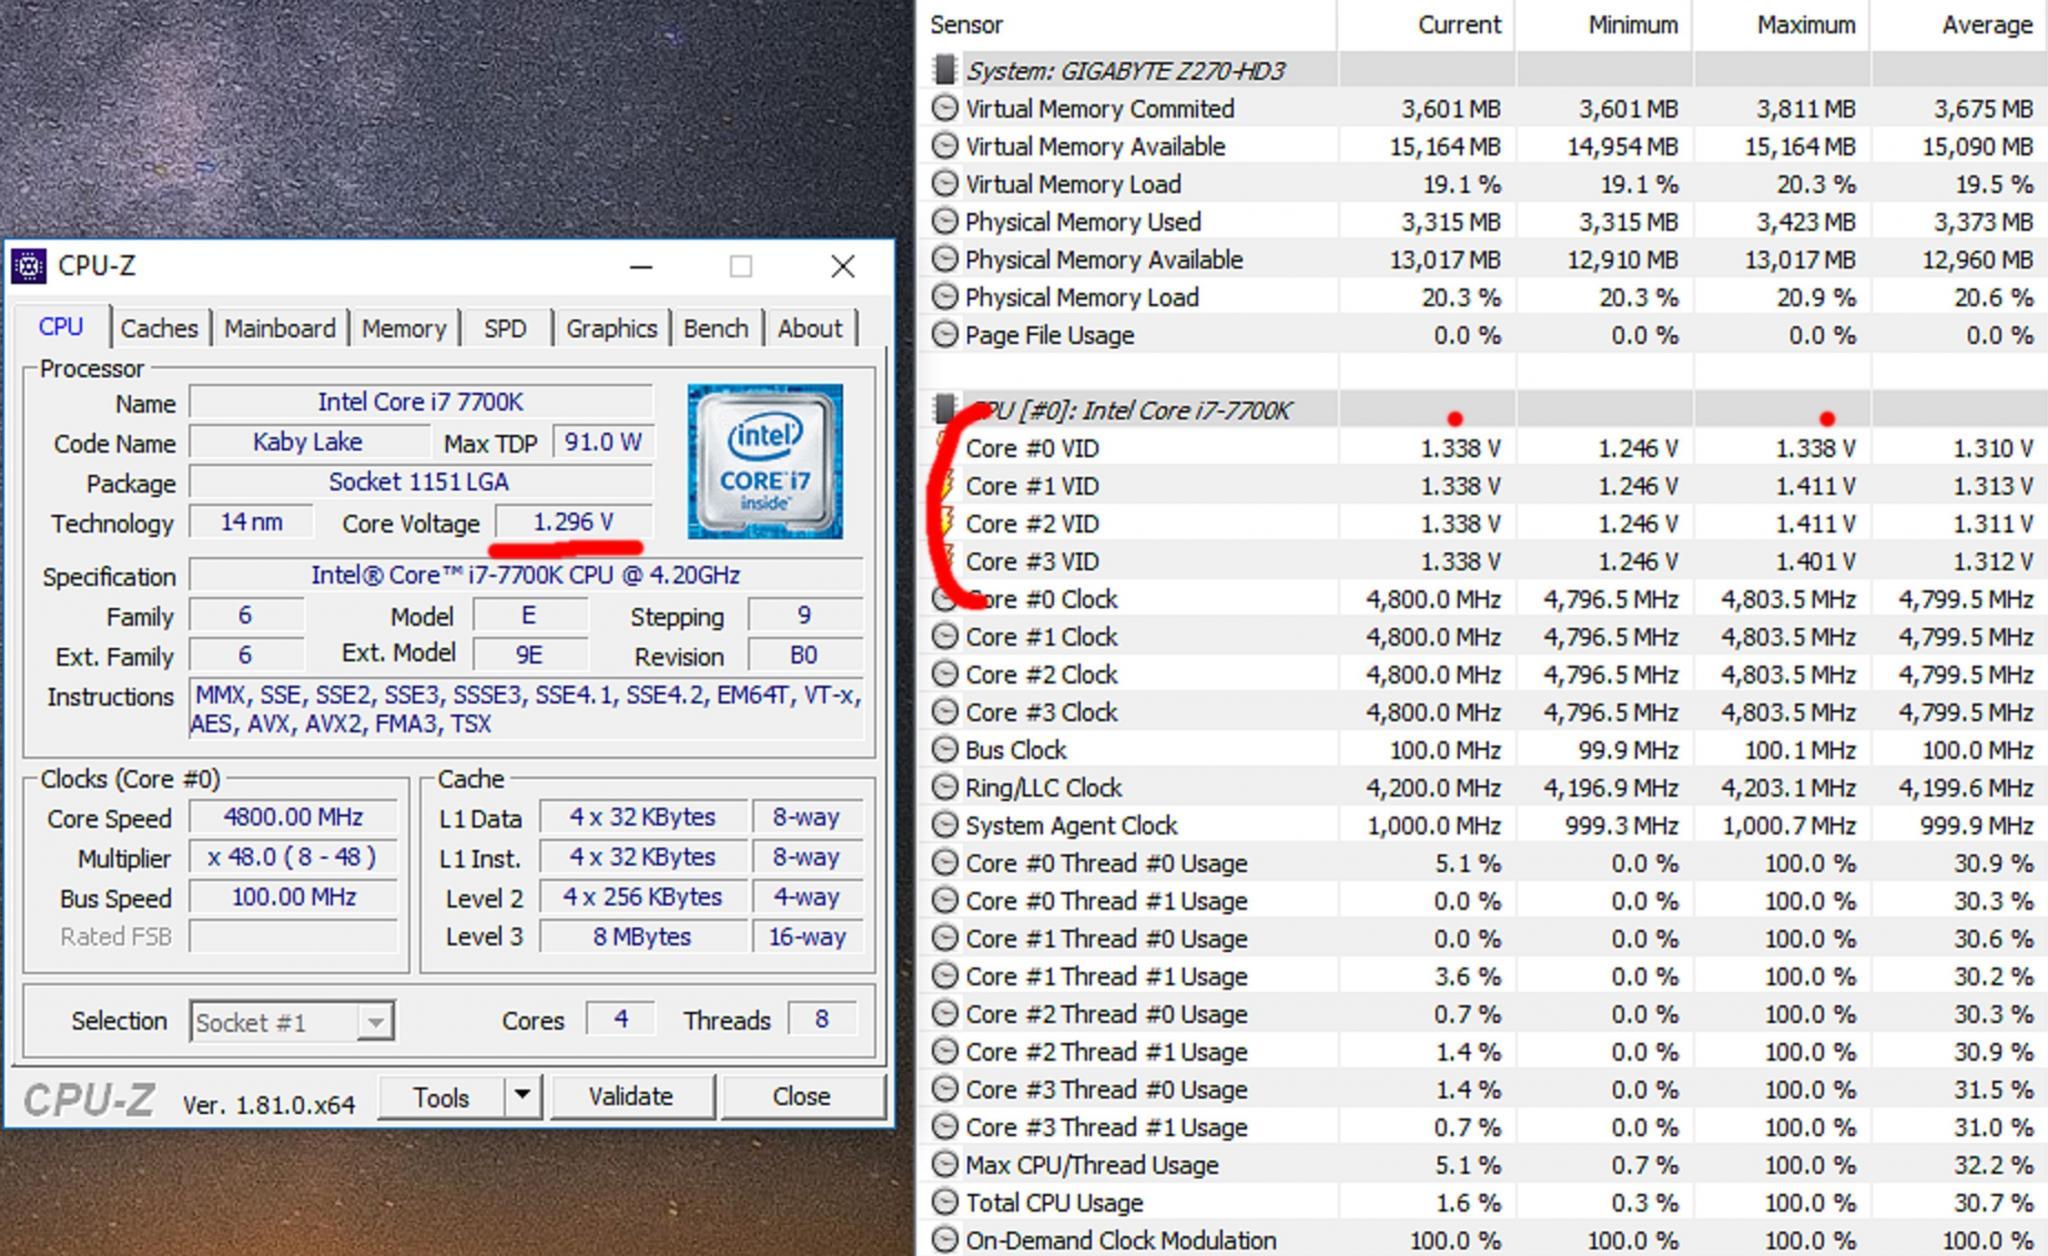Click the Tools button in CPU-Z
The image size is (2048, 1256).
pyautogui.click(x=441, y=1097)
